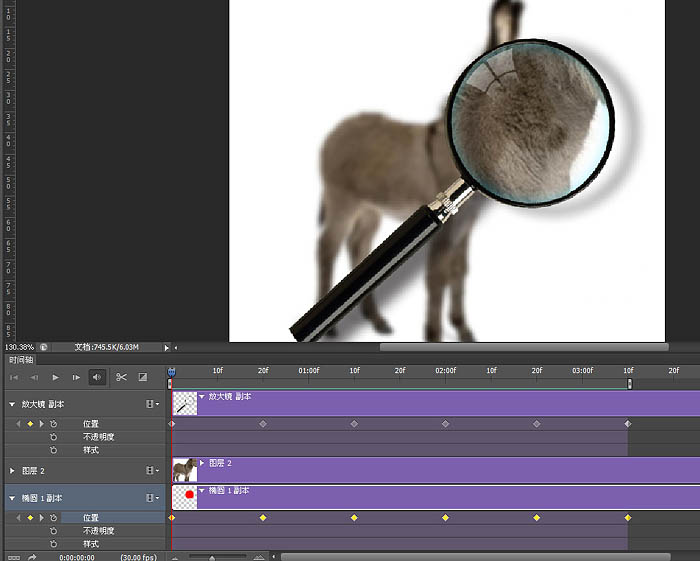
Task: Open filmstrip menu for 图层 2 track
Action: pyautogui.click(x=152, y=470)
